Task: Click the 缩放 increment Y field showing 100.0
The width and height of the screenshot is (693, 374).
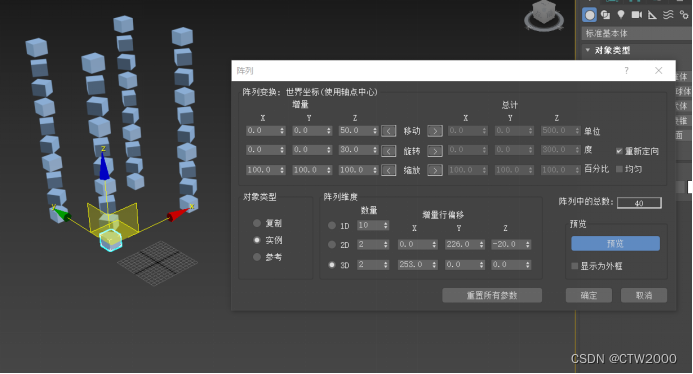Action: click(308, 170)
